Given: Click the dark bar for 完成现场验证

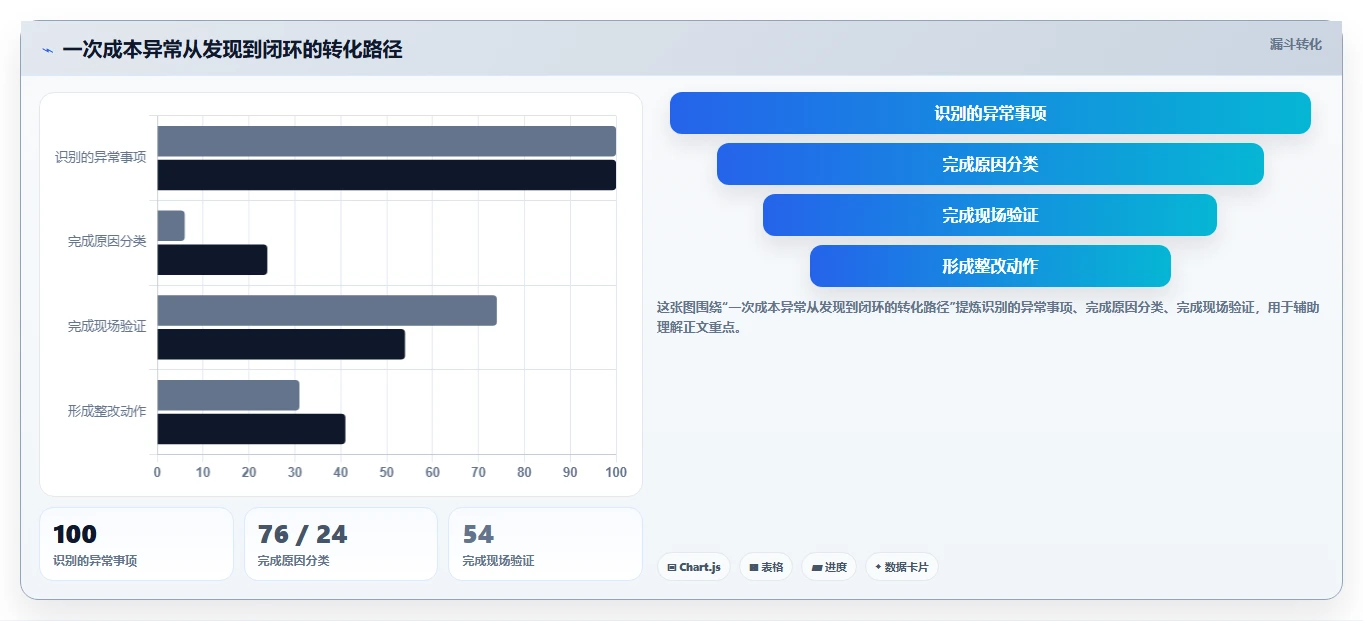Looking at the screenshot, I should click(281, 344).
